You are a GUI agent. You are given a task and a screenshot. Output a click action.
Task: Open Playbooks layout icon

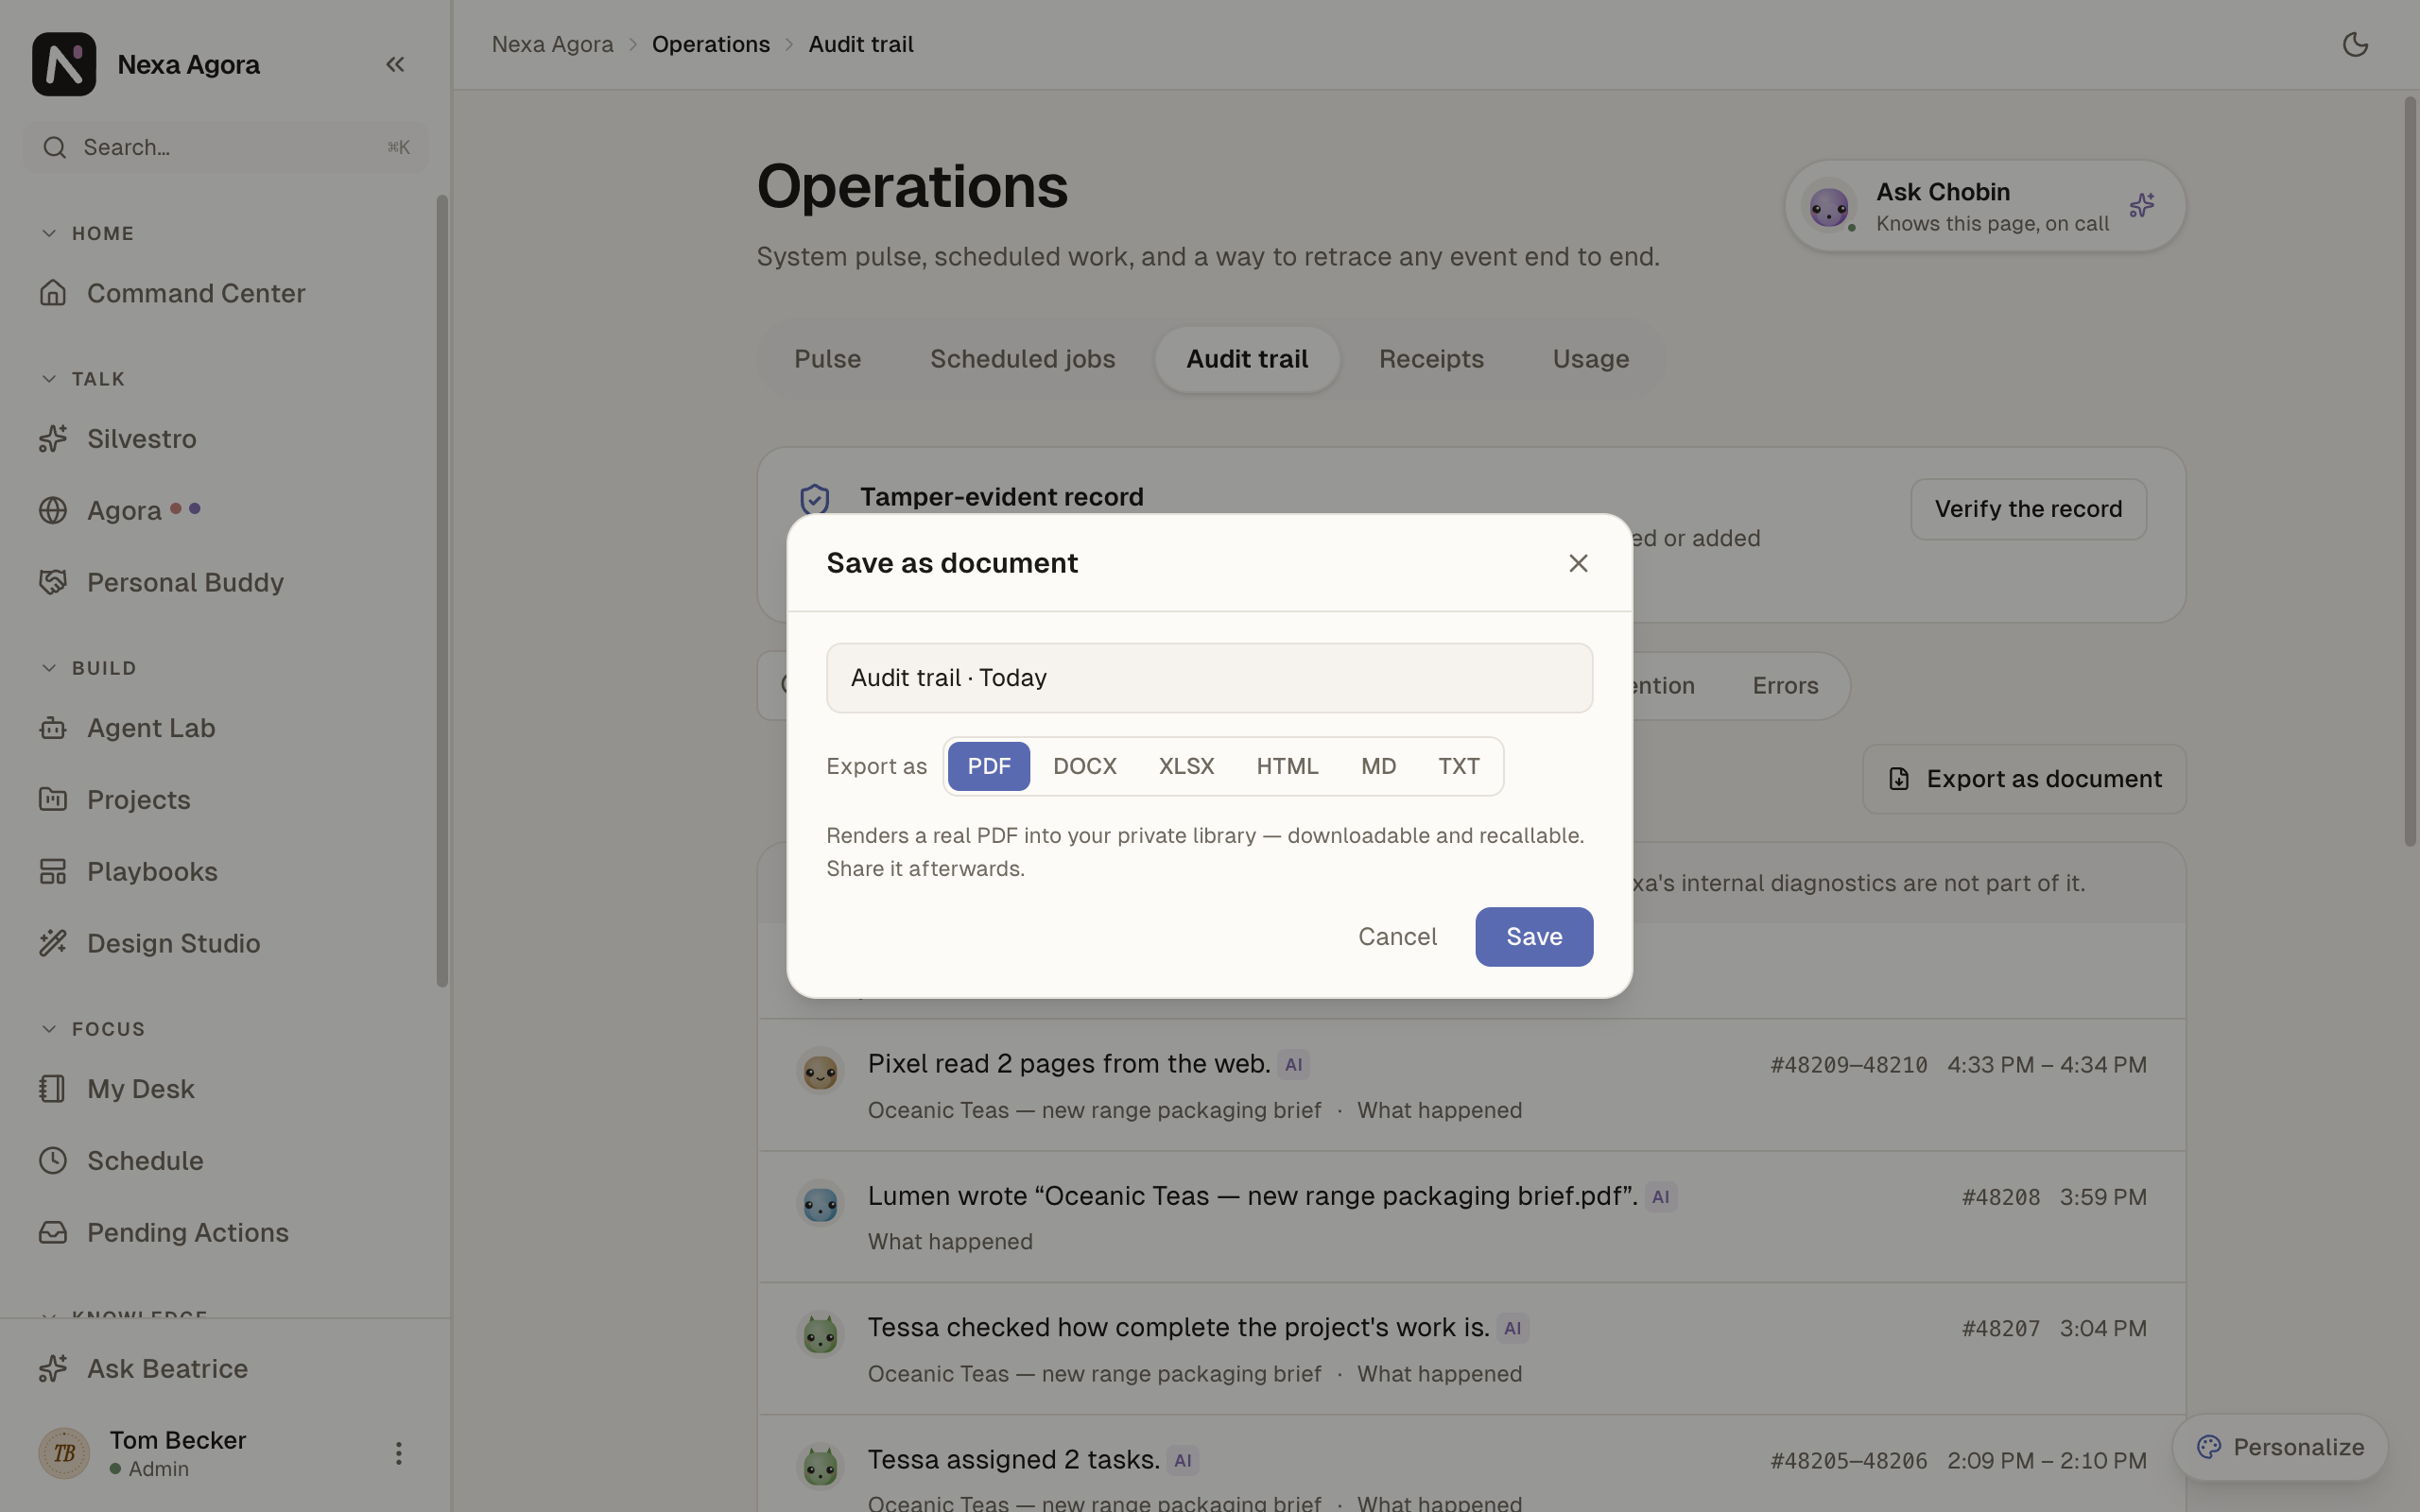tap(53, 871)
